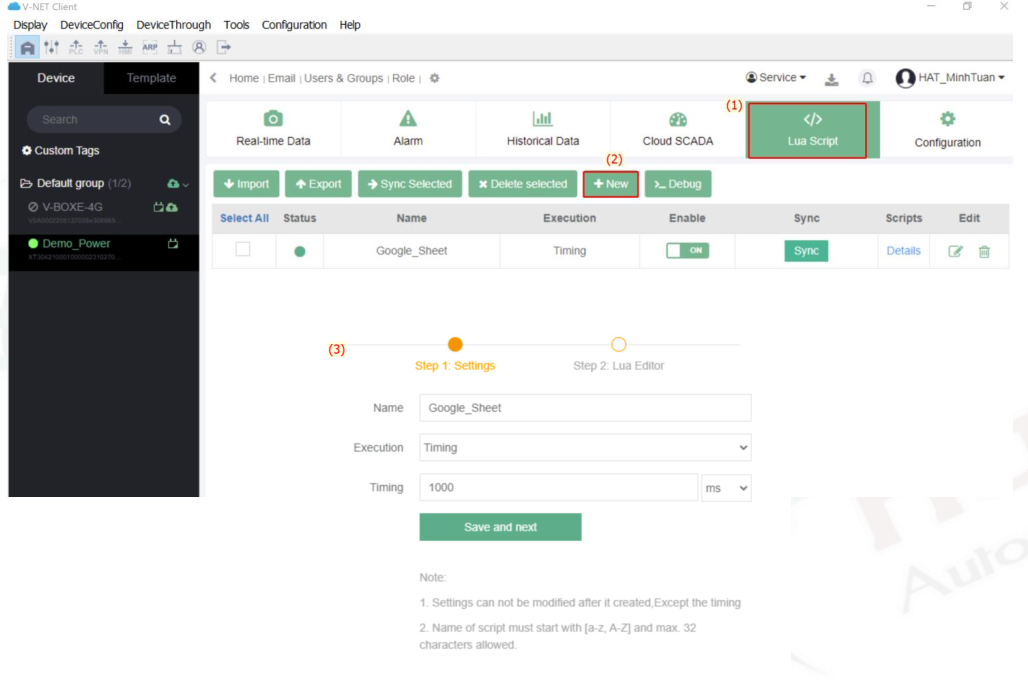1028x683 pixels.
Task: Tick the checkbox for Google_Sheet row
Action: [243, 250]
